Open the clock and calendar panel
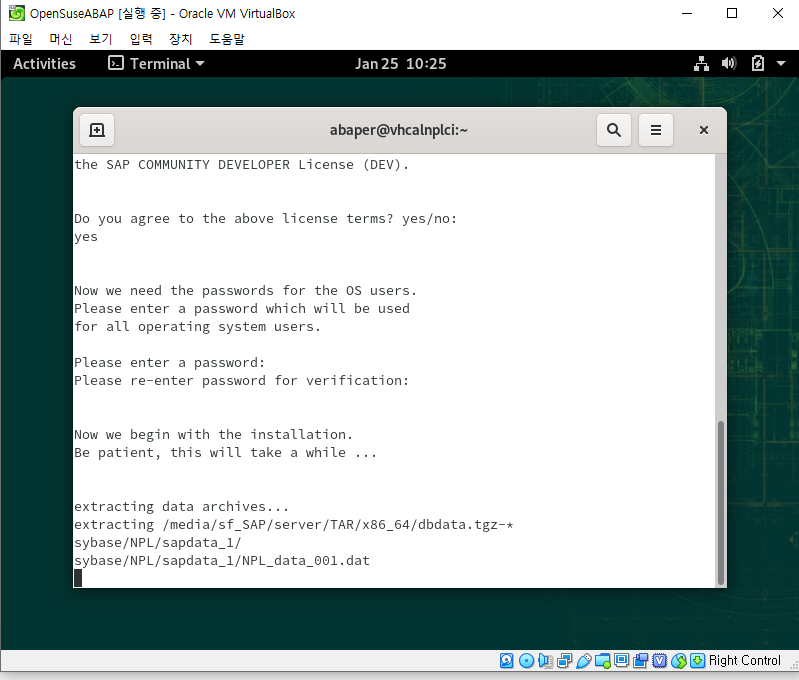Screen dimensions: 799x680 click(401, 64)
